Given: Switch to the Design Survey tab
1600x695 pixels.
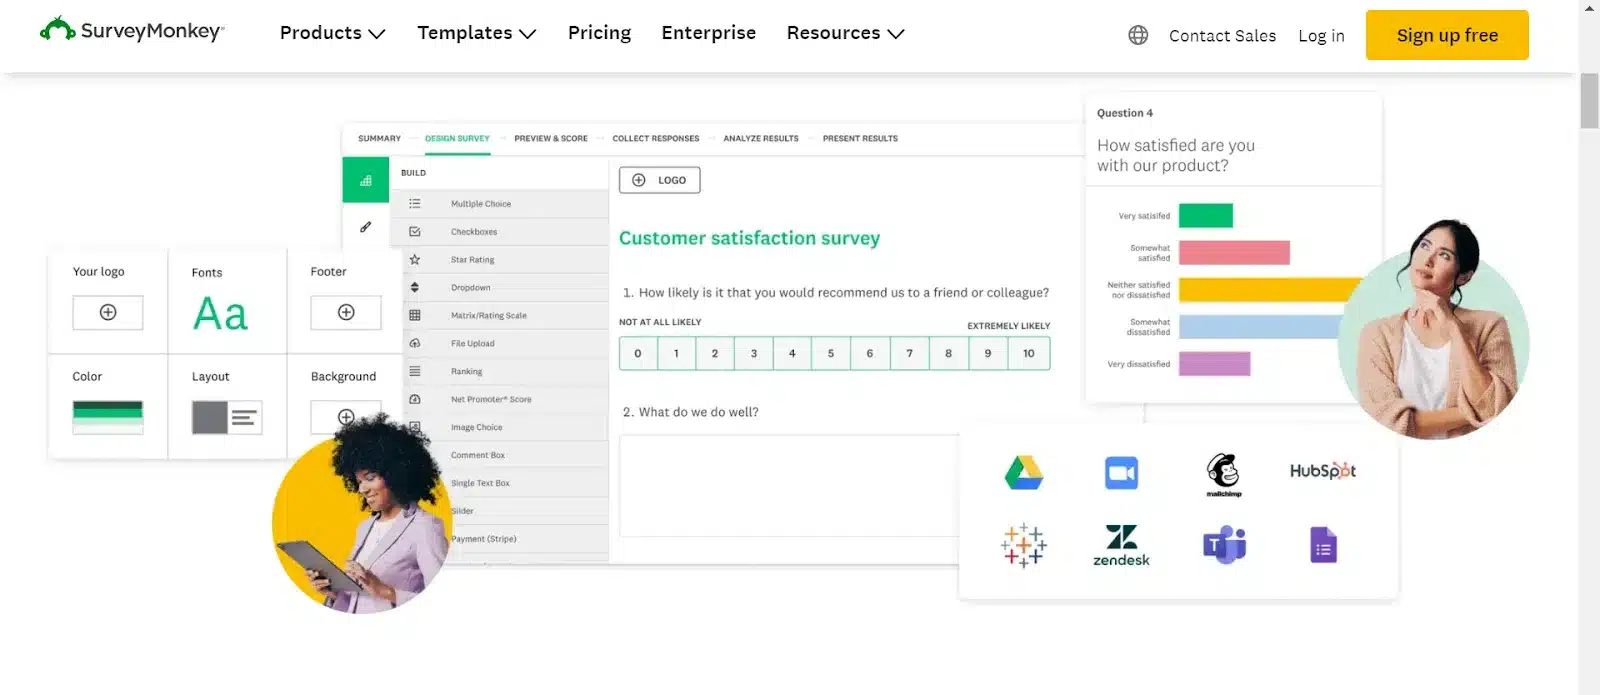Looking at the screenshot, I should tap(457, 138).
